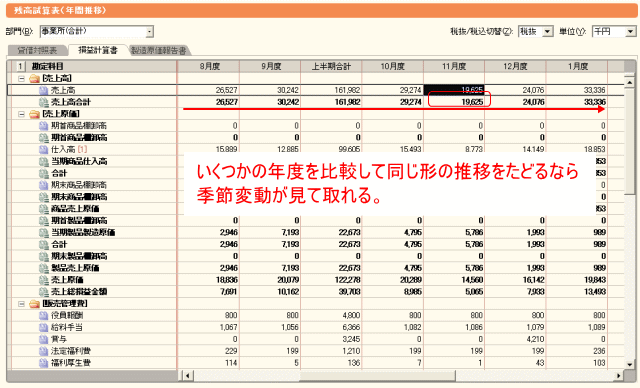Click the folder icon beside [売上高] group
This screenshot has width=640, height=388.
point(34,78)
